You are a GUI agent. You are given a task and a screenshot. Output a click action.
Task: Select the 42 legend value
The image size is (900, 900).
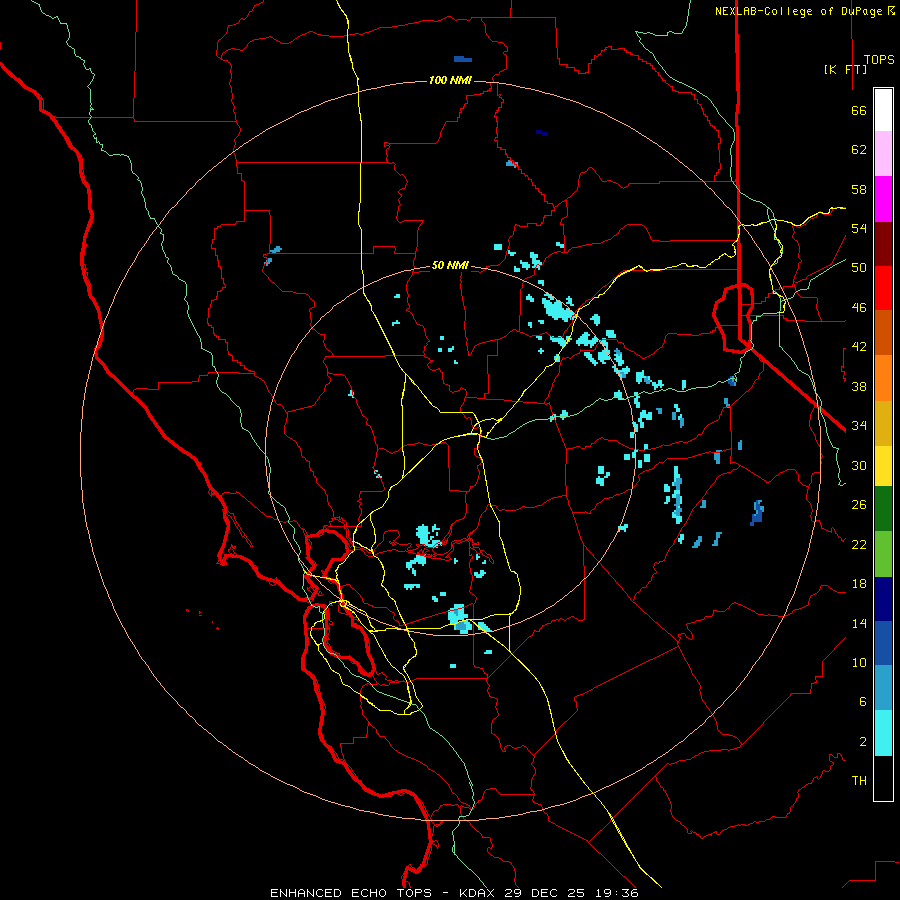(x=859, y=347)
